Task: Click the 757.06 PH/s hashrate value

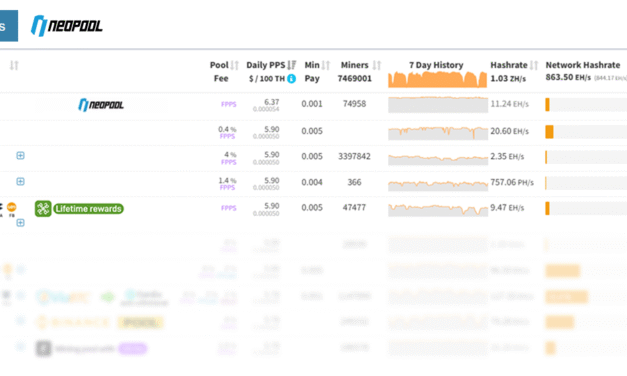Action: (512, 182)
